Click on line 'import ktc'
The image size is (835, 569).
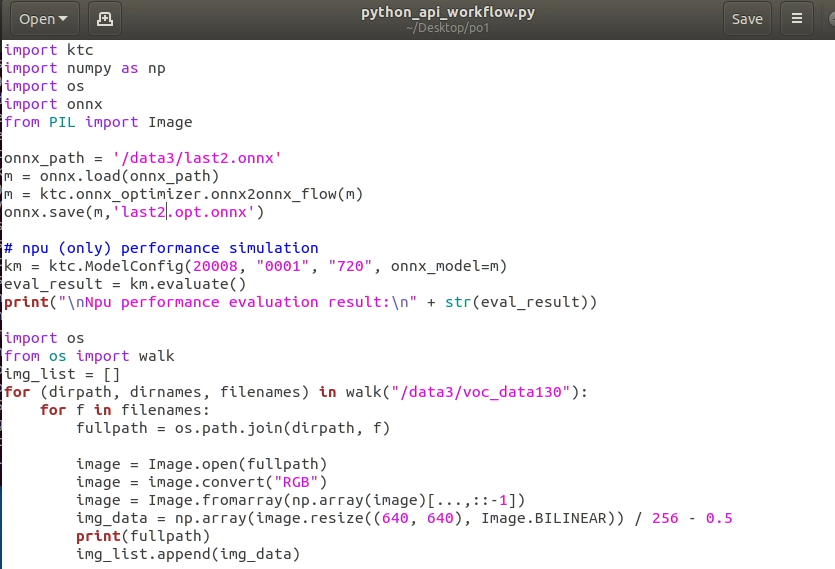point(49,50)
